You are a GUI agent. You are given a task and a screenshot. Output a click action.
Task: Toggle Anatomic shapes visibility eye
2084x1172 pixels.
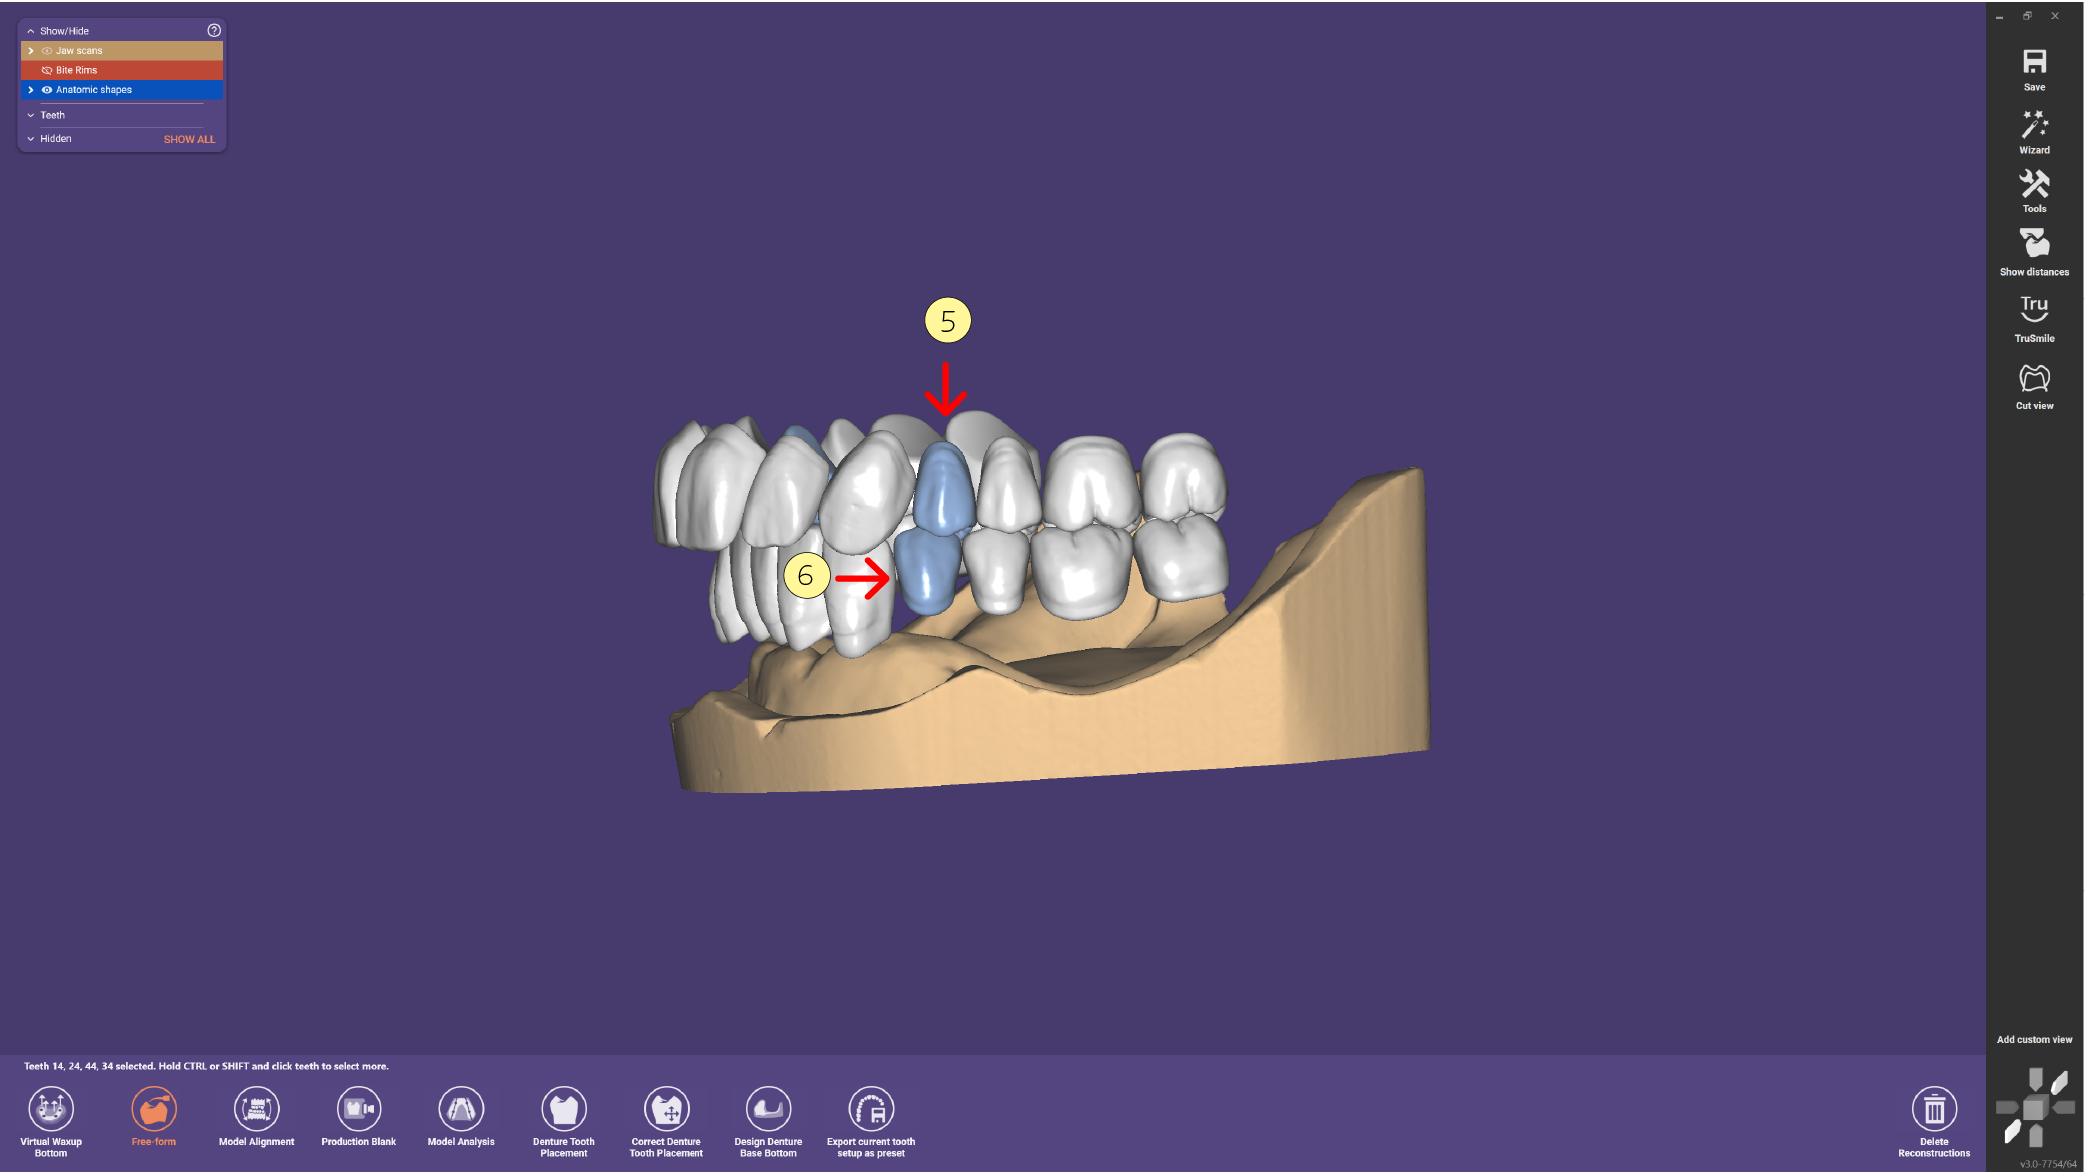pos(46,90)
